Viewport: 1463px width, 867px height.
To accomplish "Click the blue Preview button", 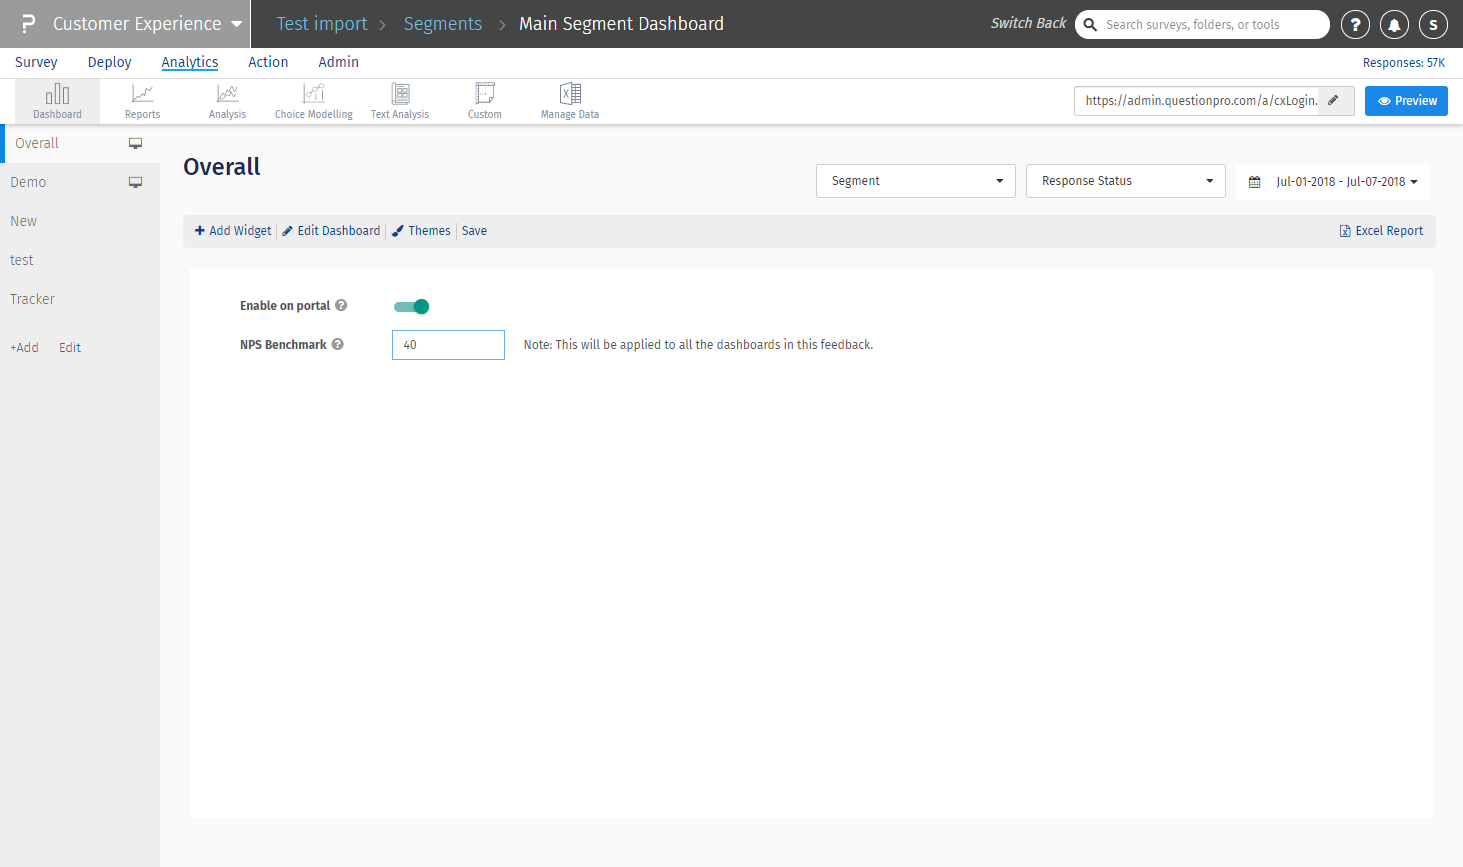I will (x=1406, y=101).
